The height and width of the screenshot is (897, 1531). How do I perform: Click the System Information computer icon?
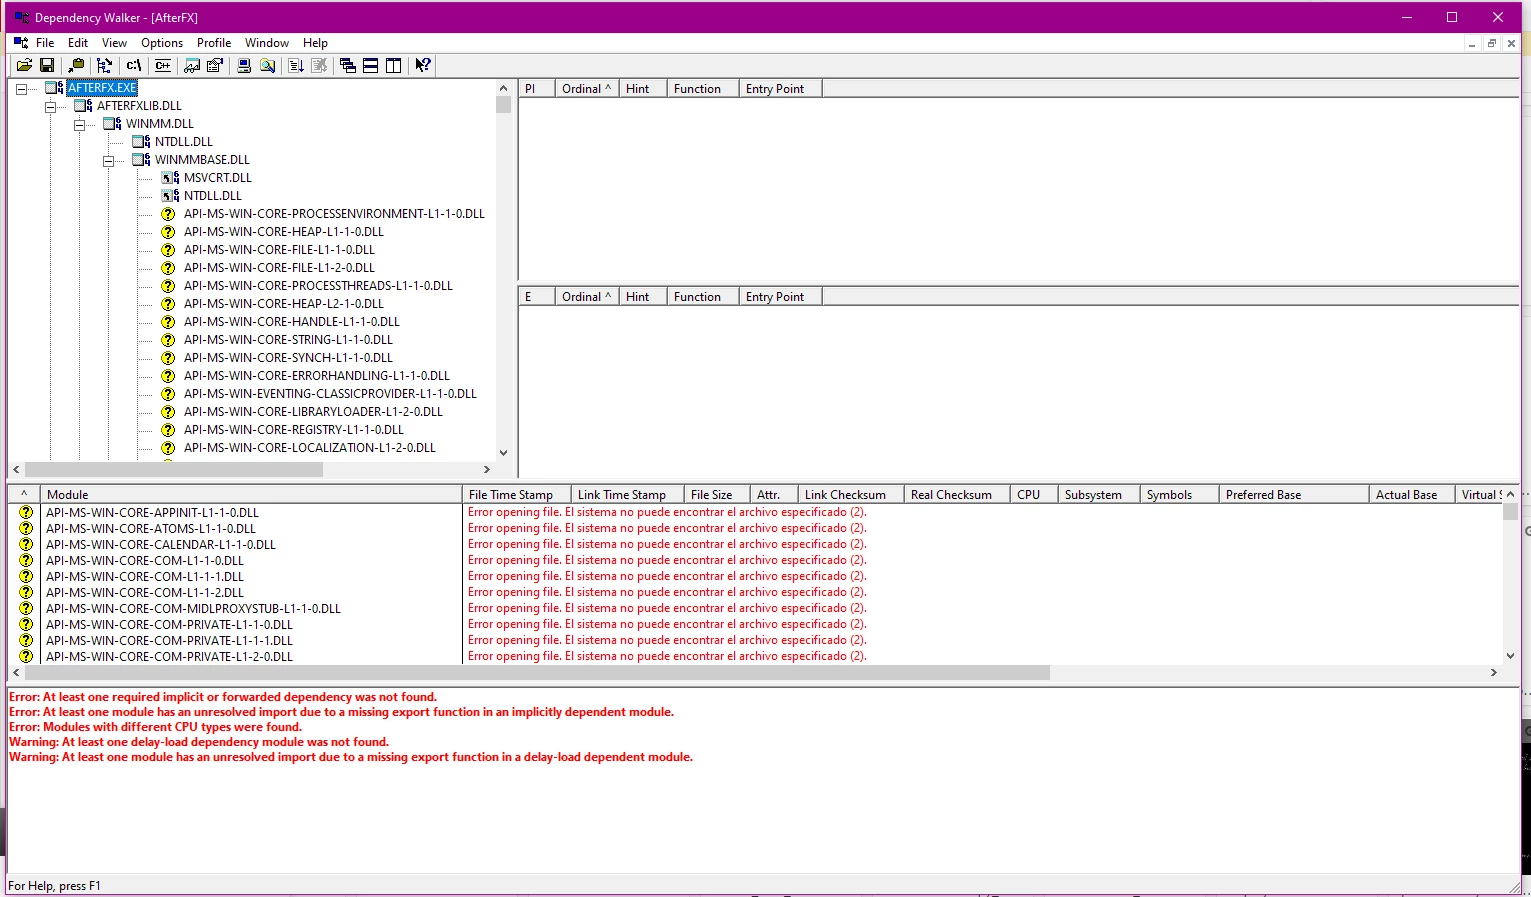tap(244, 65)
